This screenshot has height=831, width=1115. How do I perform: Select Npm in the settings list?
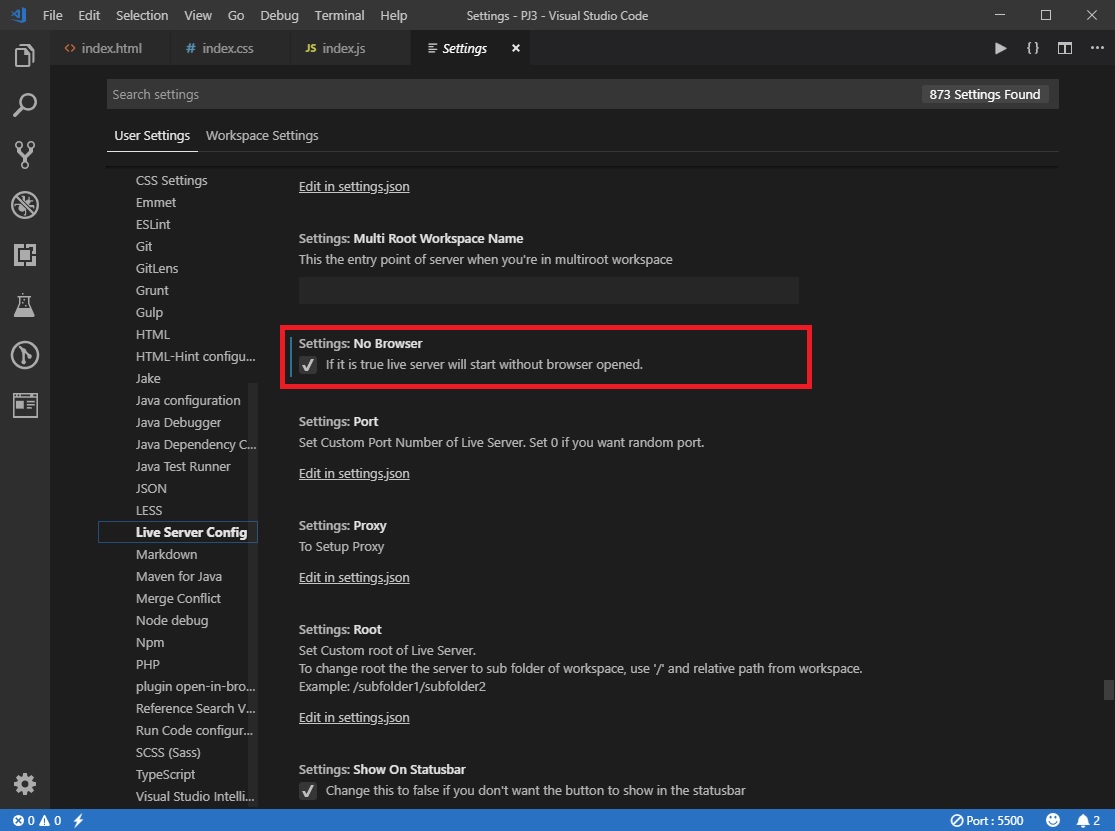(149, 643)
